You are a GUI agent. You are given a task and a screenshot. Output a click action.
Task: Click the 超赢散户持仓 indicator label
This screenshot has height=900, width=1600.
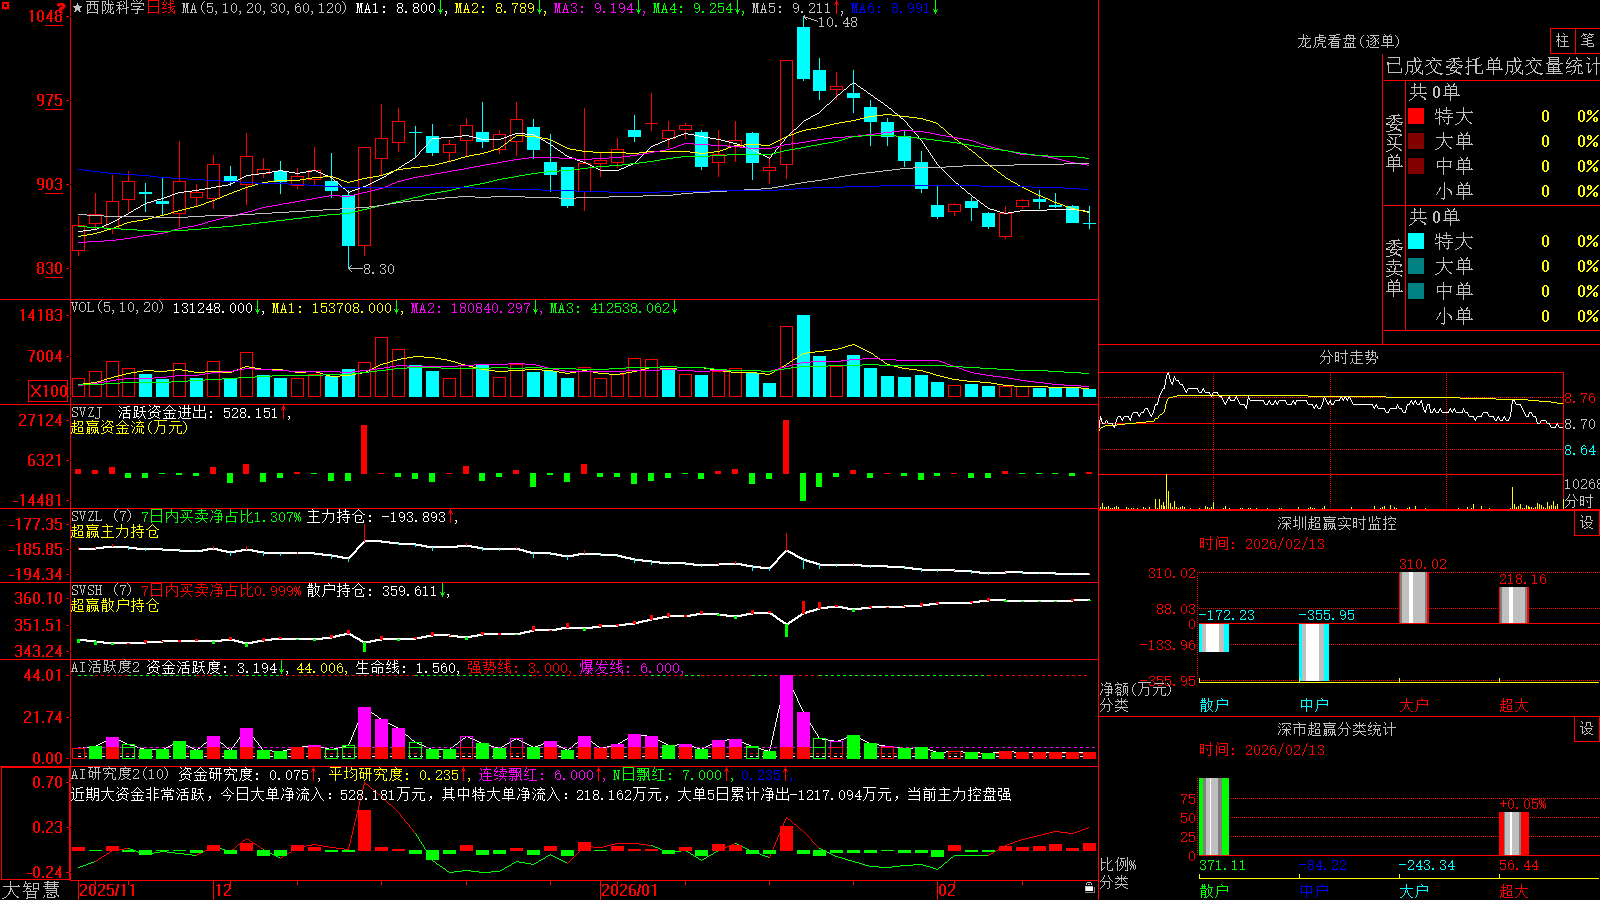(x=115, y=605)
